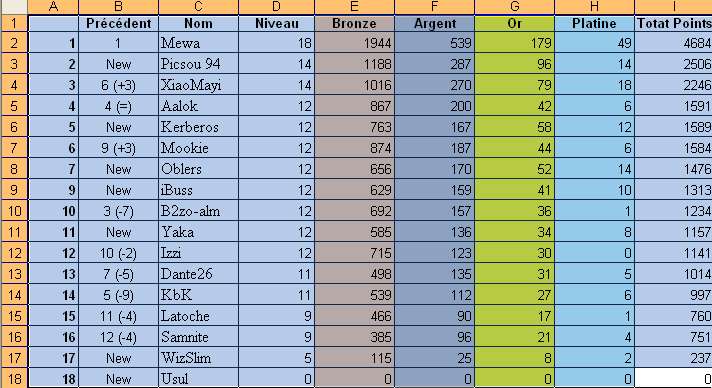Select the Niveau header cell
The height and width of the screenshot is (388, 712).
coord(276,23)
